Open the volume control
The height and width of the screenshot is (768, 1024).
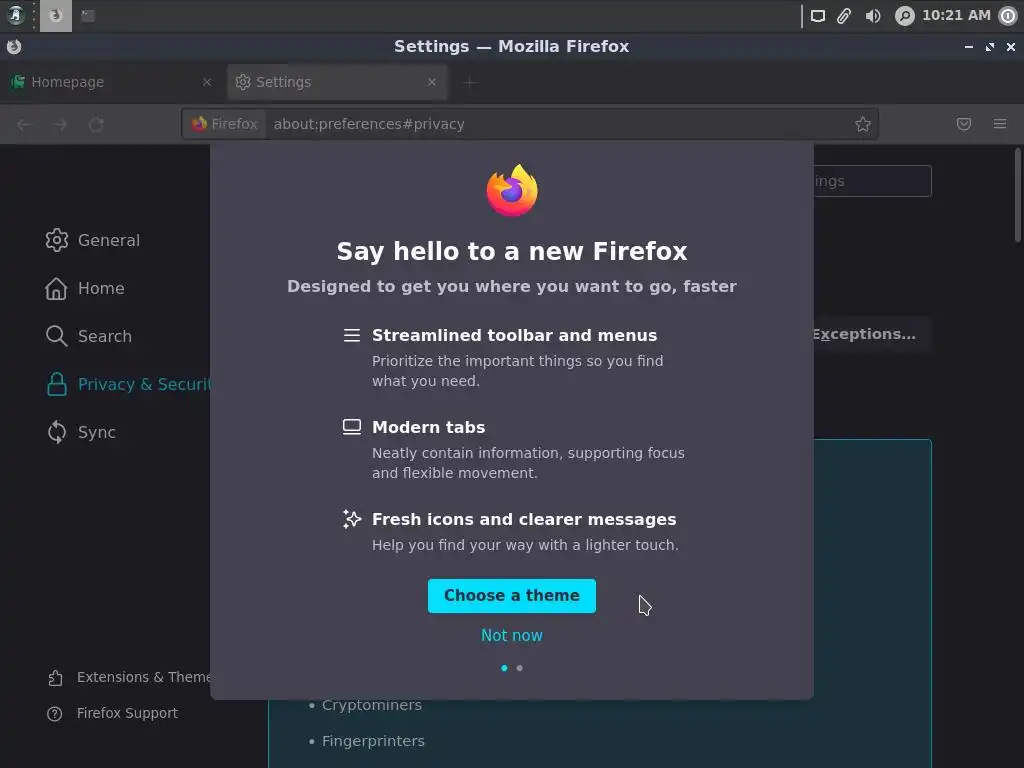point(872,16)
